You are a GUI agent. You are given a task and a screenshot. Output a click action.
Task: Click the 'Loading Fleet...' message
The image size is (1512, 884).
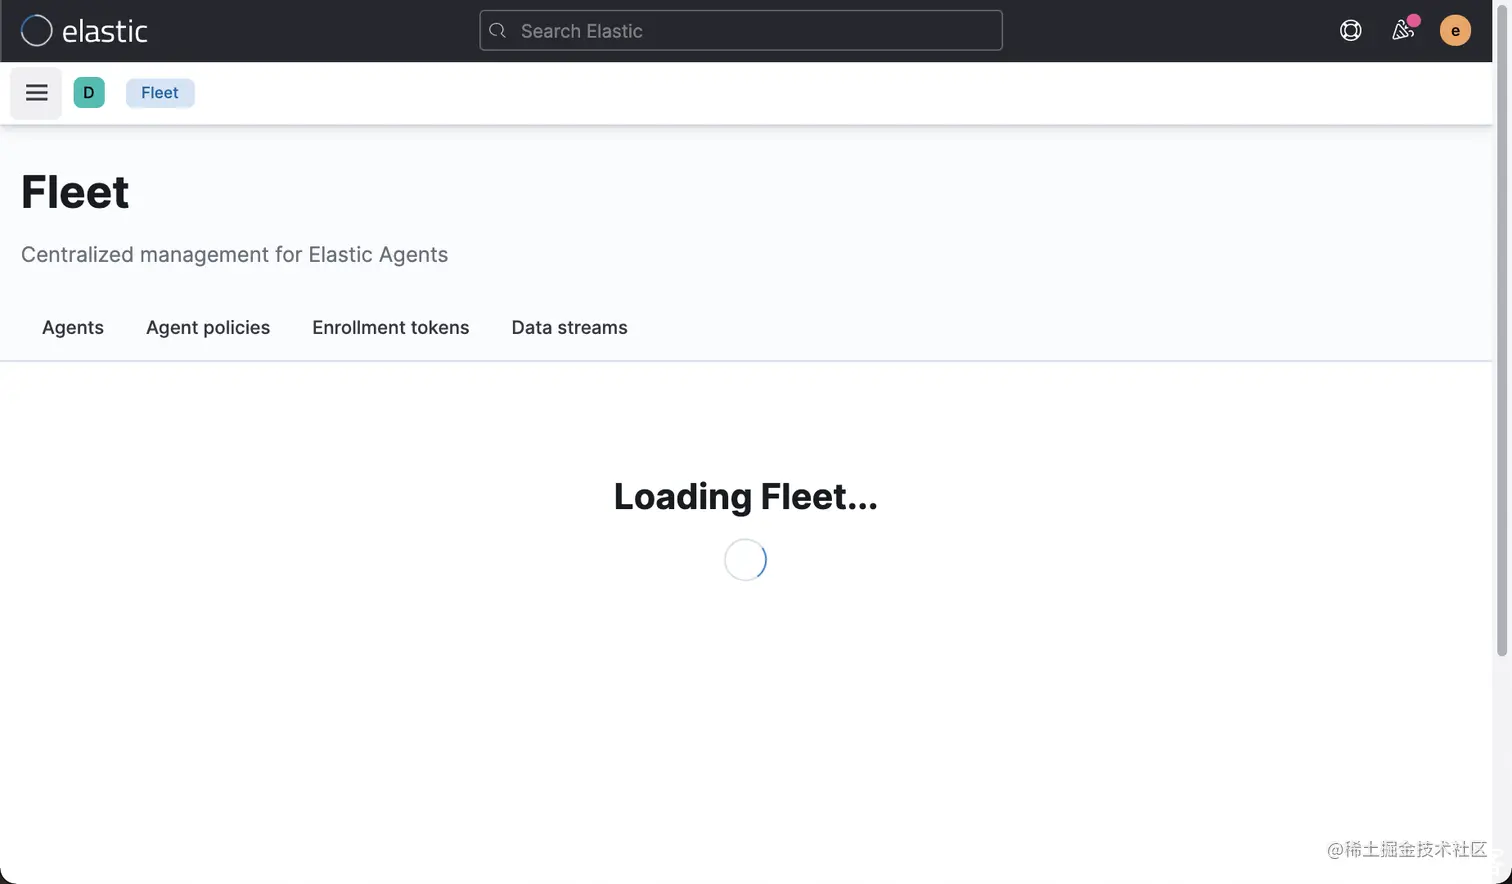click(x=746, y=497)
